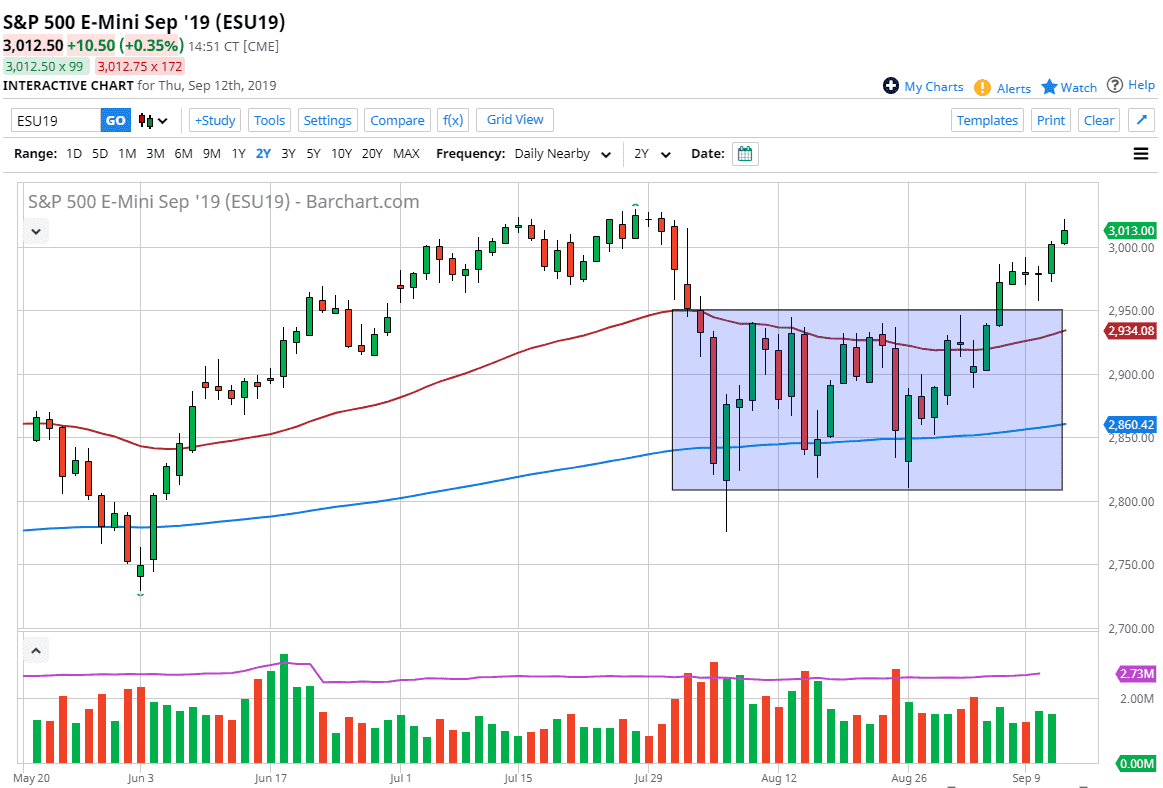Click the 2,934.08 red moving average label
Image resolution: width=1163 pixels, height=788 pixels.
click(1131, 331)
